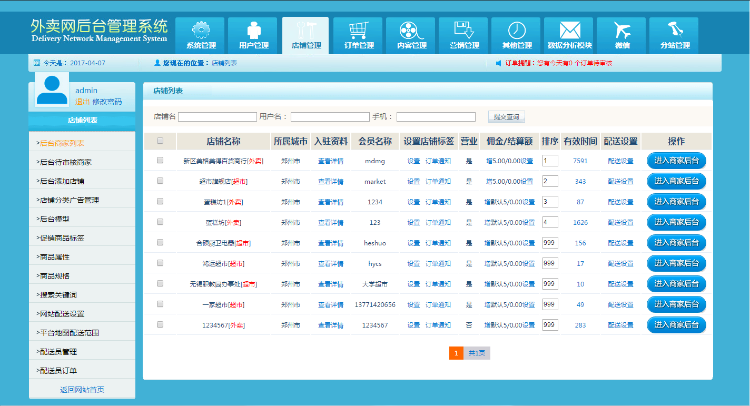Click 订单通知 link in market row
The width and height of the screenshot is (750, 406).
(x=438, y=182)
